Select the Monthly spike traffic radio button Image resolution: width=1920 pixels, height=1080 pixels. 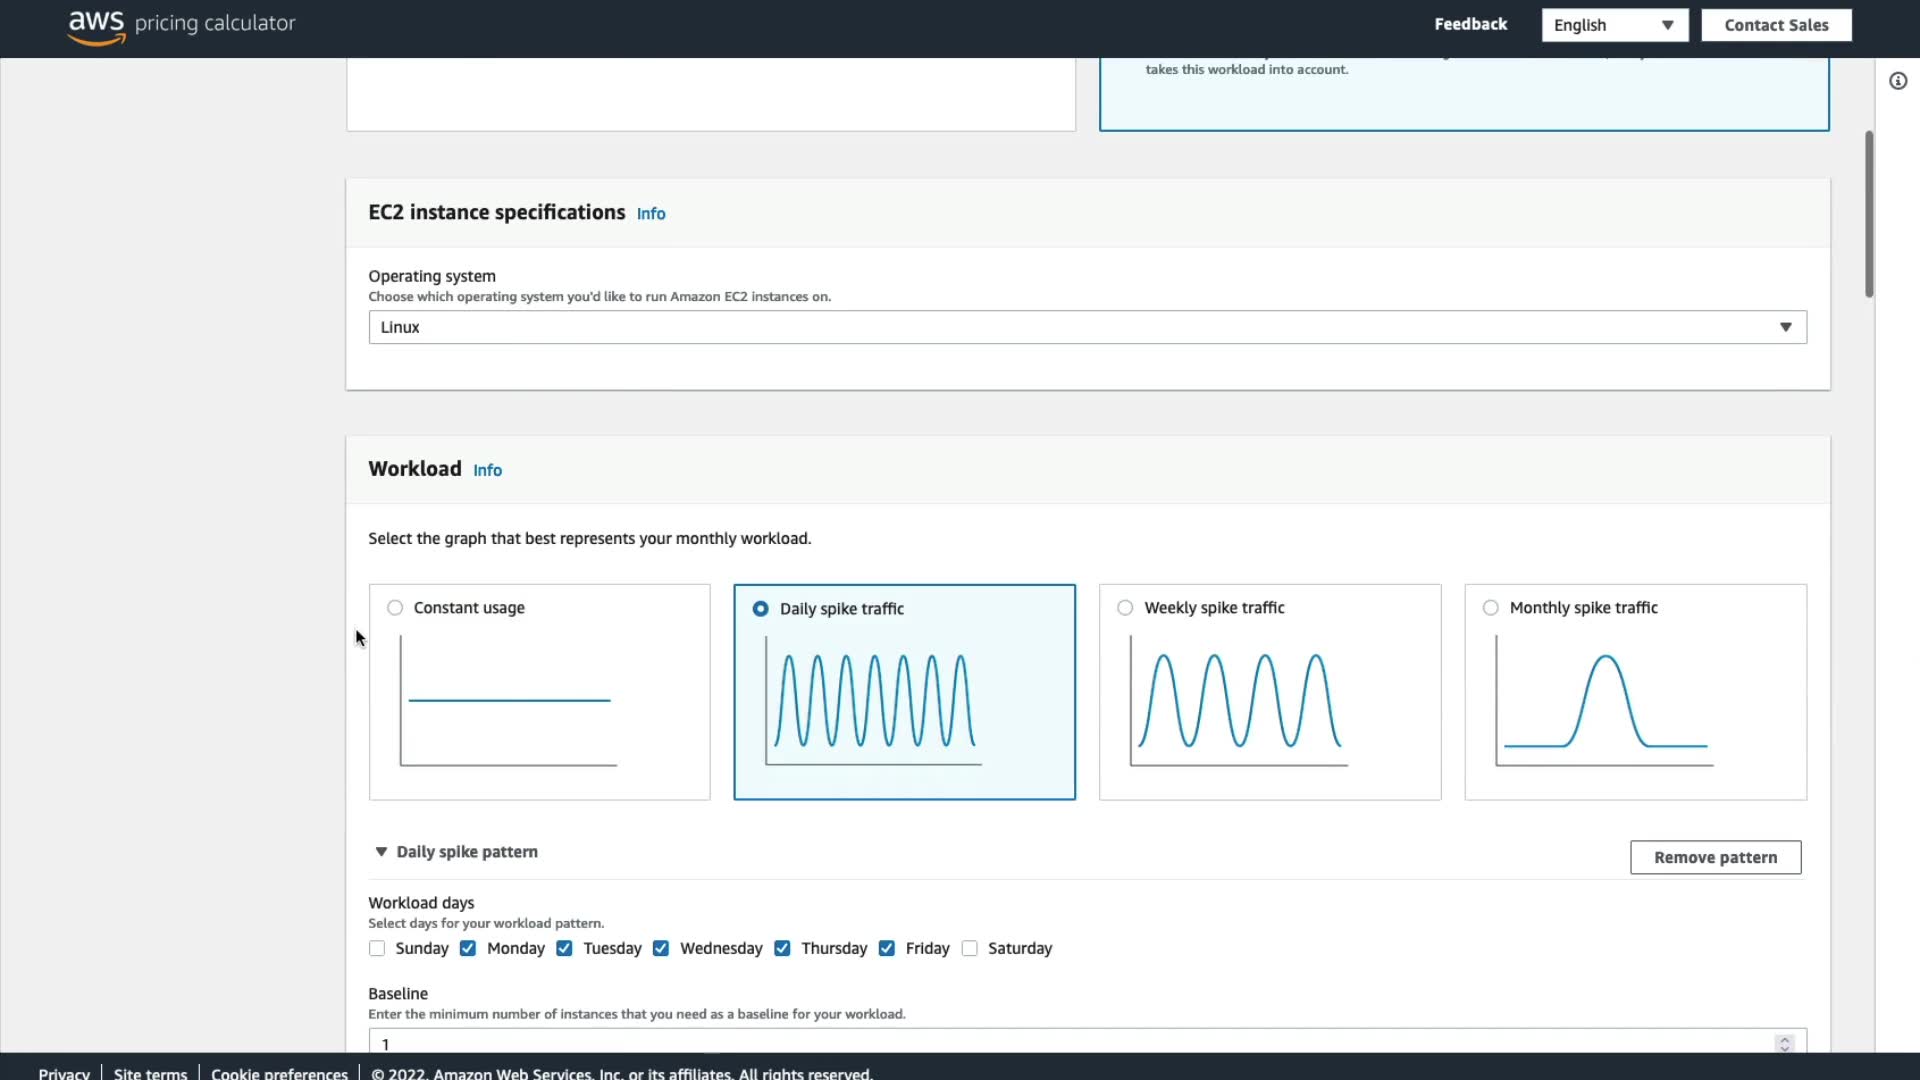point(1491,608)
